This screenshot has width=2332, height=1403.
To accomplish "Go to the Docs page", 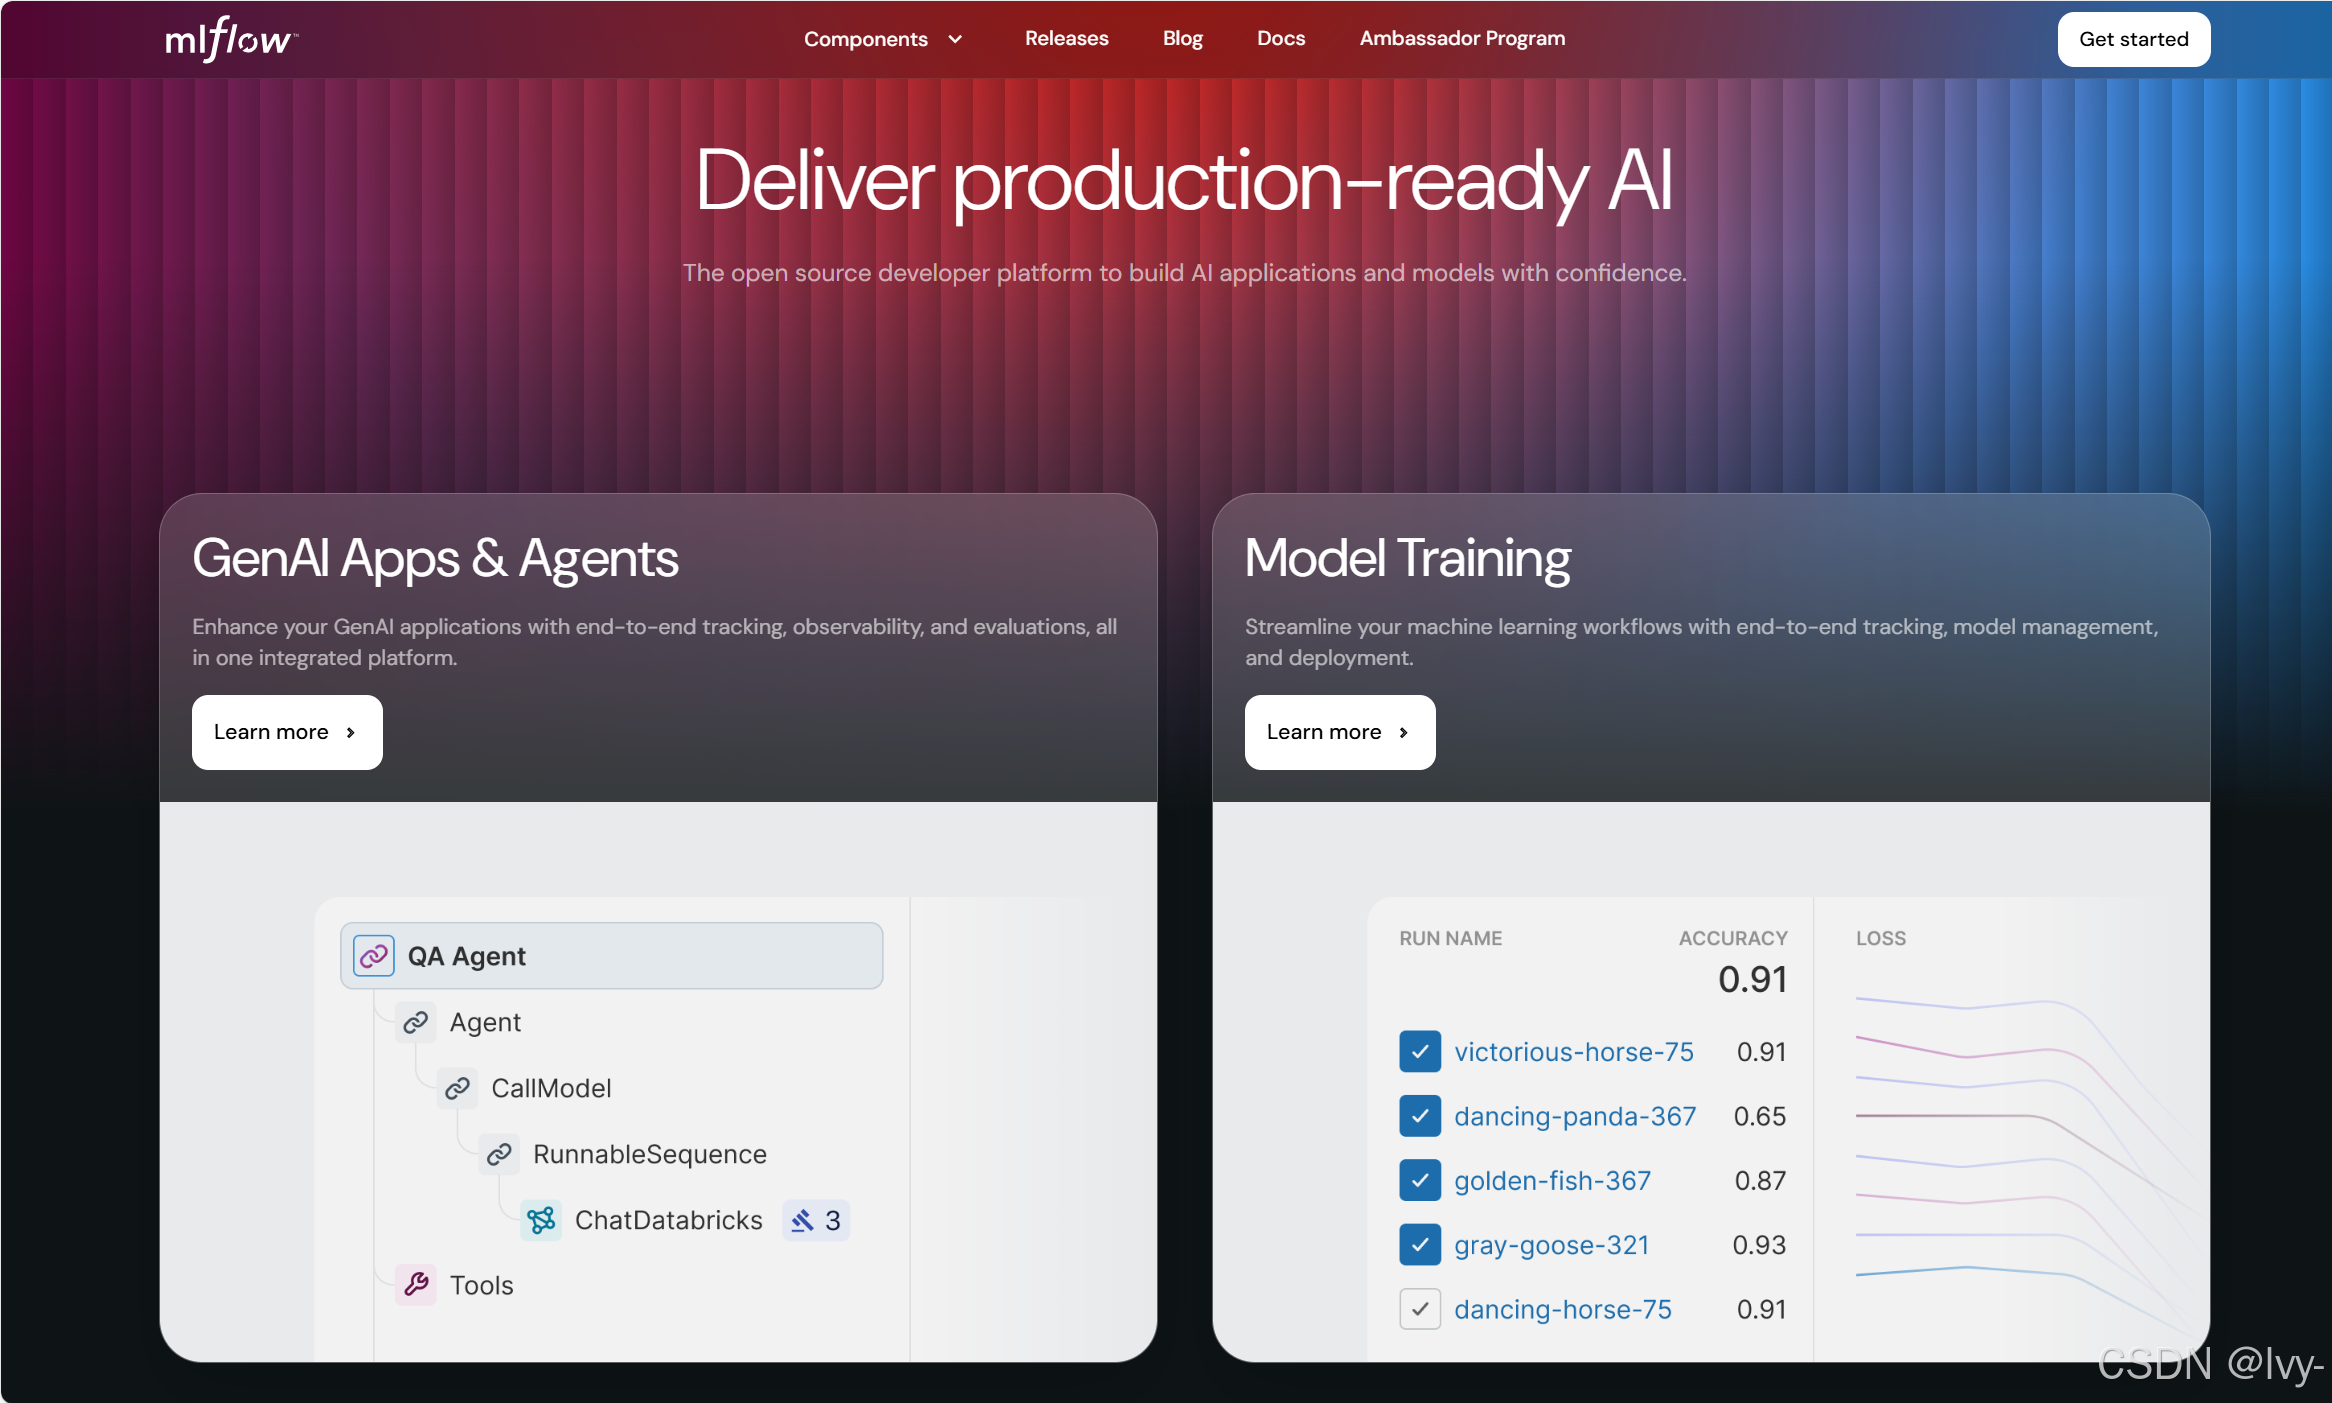I will click(x=1280, y=38).
